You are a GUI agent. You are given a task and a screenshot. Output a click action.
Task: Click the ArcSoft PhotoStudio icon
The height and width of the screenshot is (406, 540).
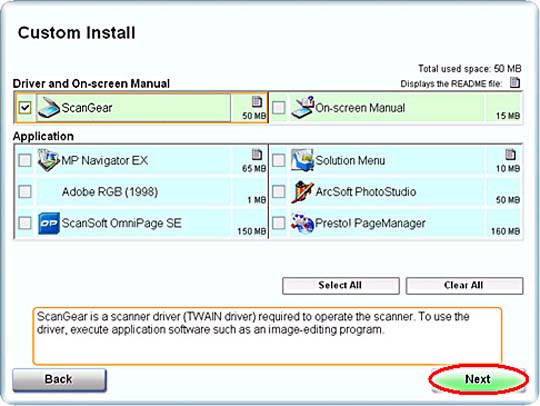[302, 191]
